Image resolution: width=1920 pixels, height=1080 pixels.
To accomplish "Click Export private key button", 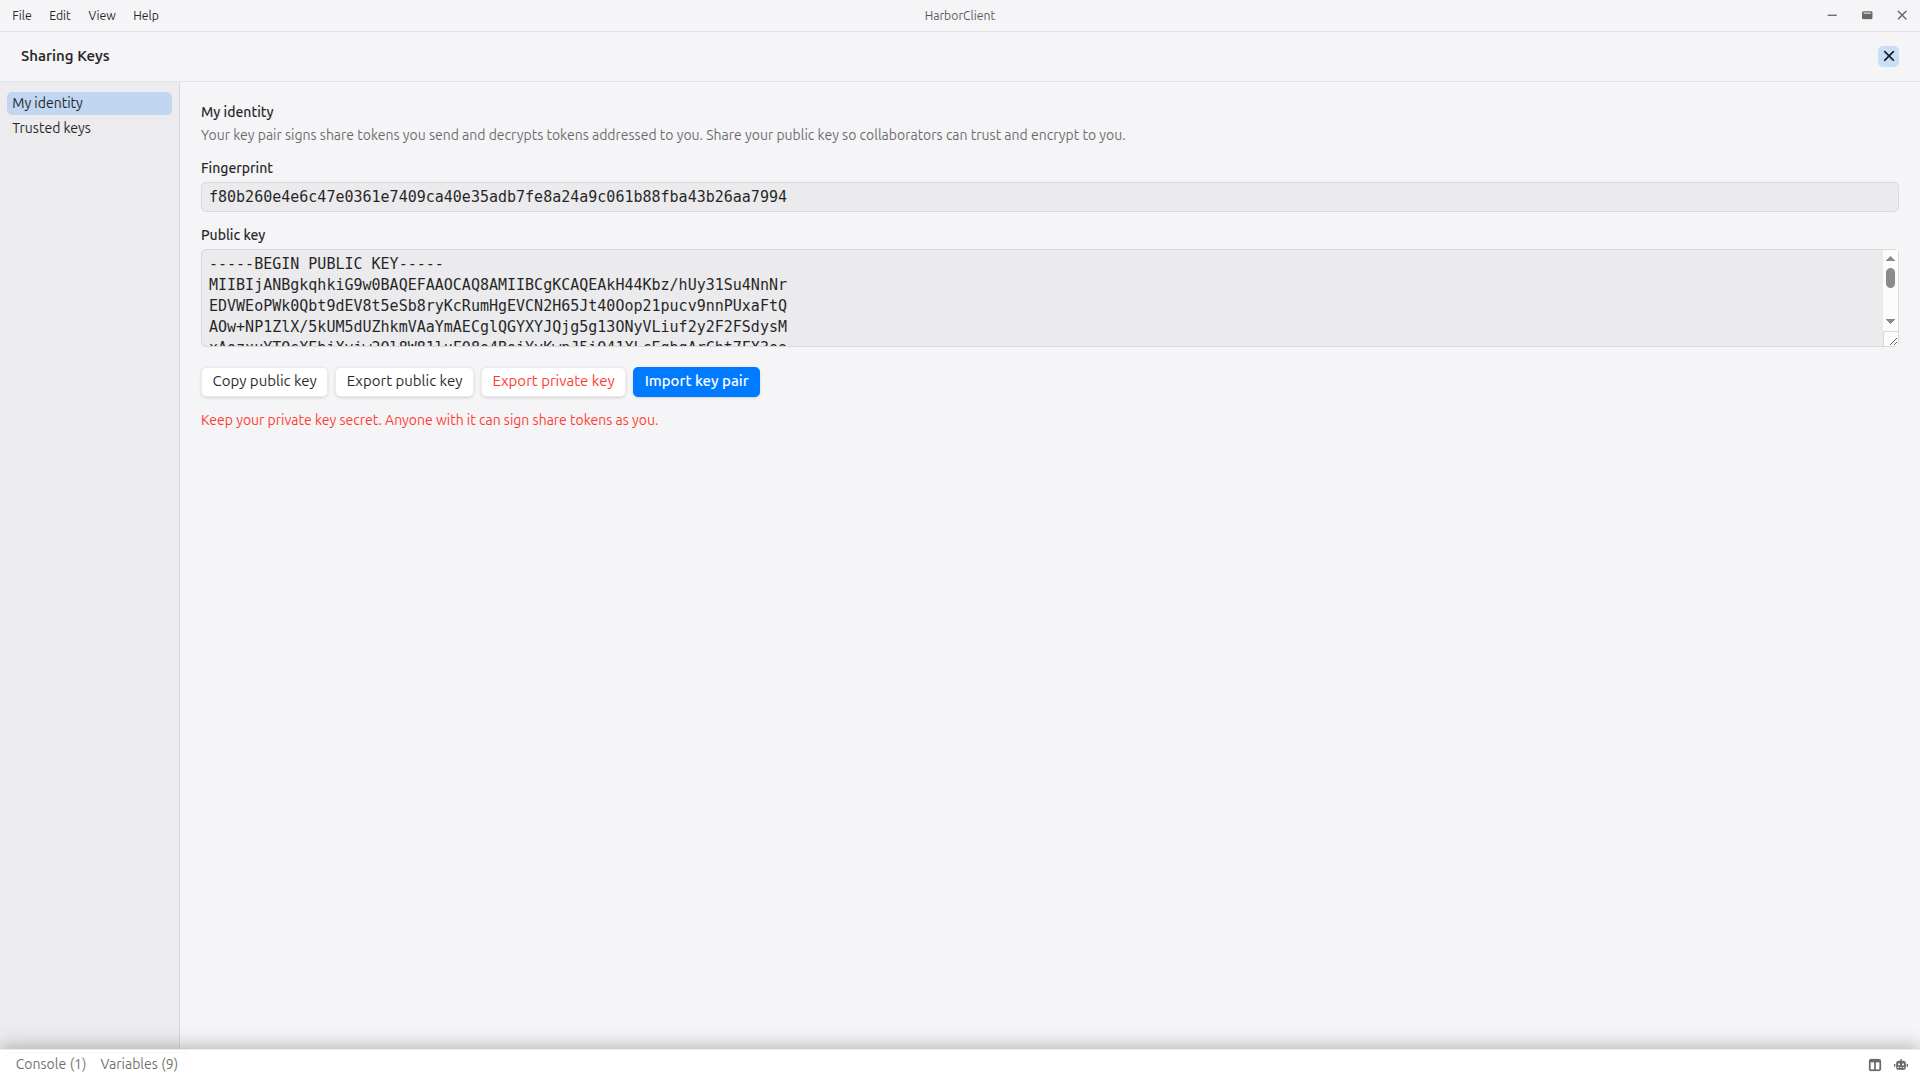I will [x=553, y=381].
